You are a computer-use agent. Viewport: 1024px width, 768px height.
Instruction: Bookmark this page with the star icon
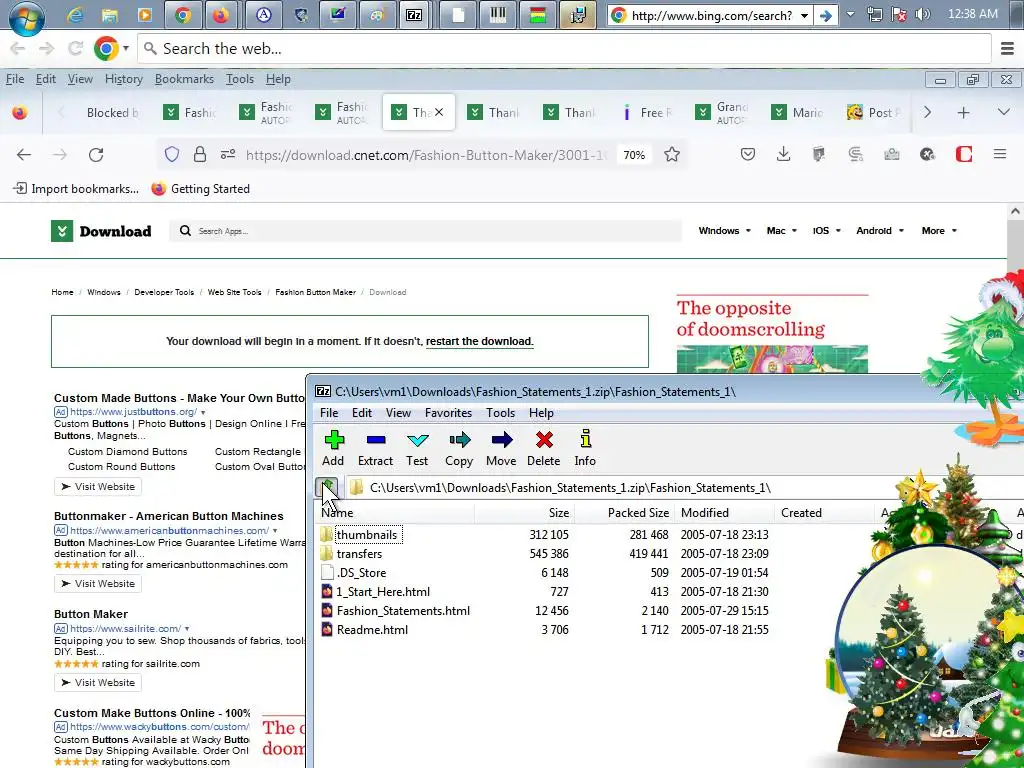coord(672,155)
